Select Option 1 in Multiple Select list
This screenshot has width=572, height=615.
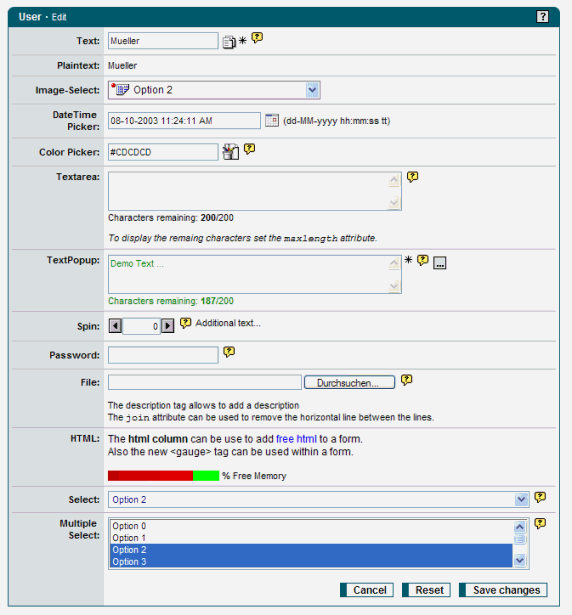point(312,538)
